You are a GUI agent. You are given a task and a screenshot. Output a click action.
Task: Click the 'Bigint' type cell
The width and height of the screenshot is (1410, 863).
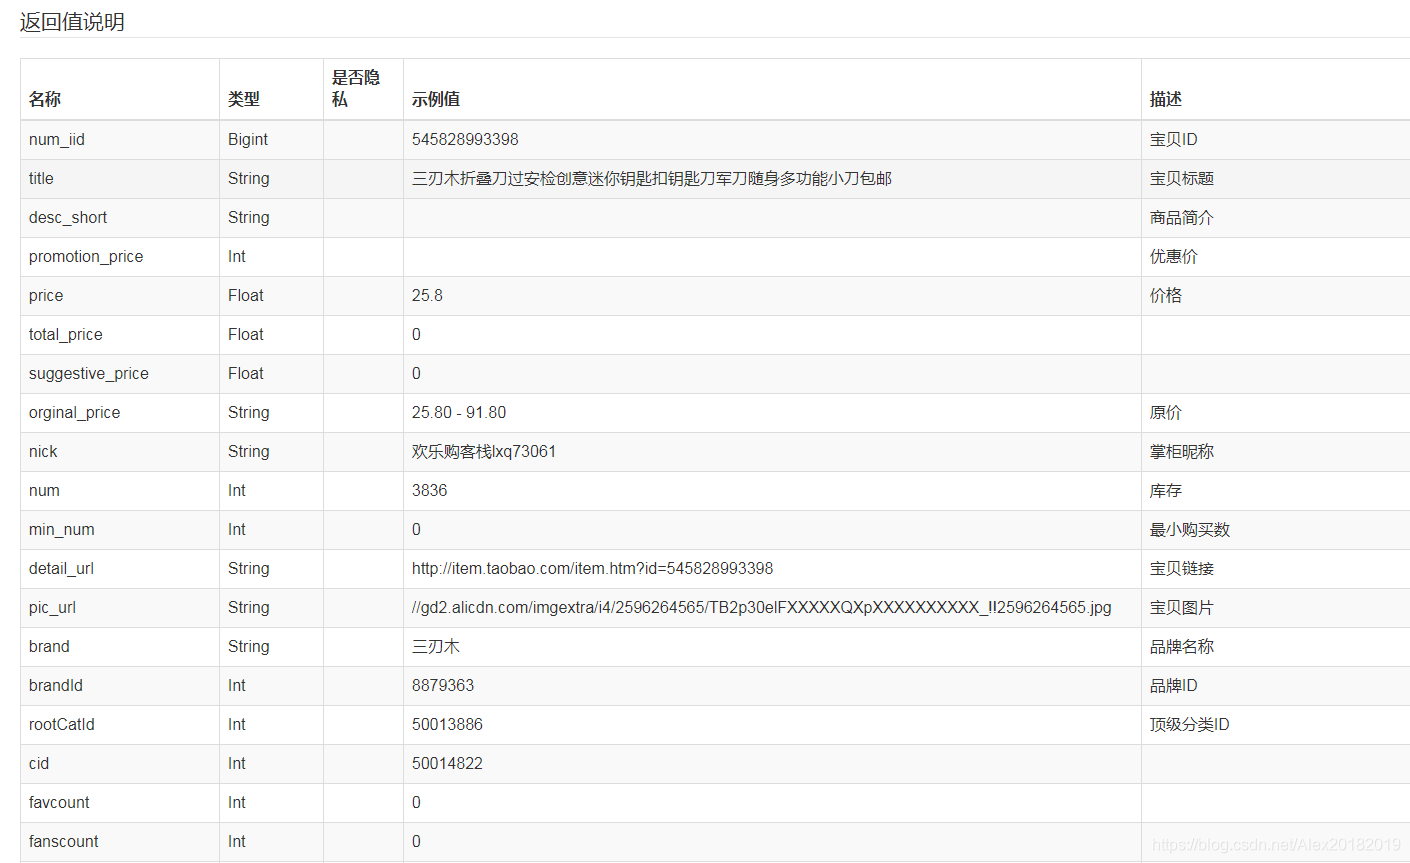pos(248,139)
